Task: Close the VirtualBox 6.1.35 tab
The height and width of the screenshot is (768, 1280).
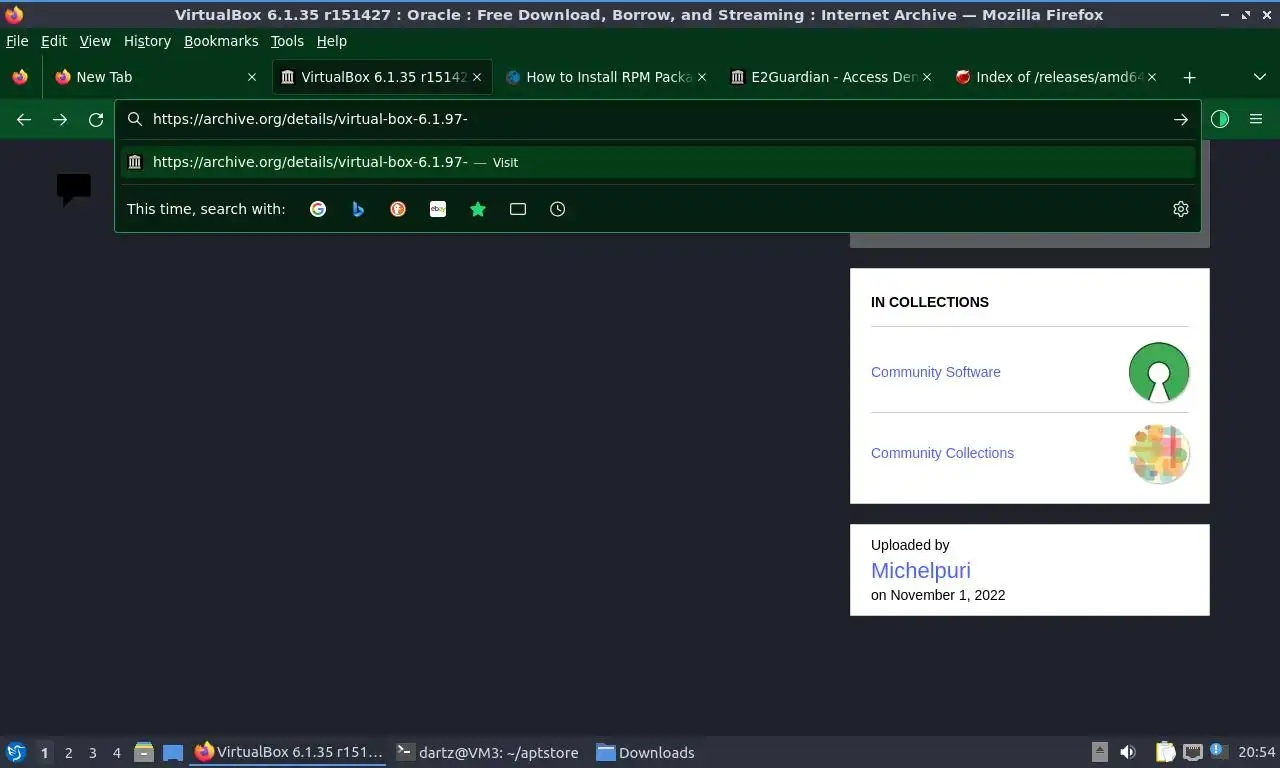Action: 477,77
